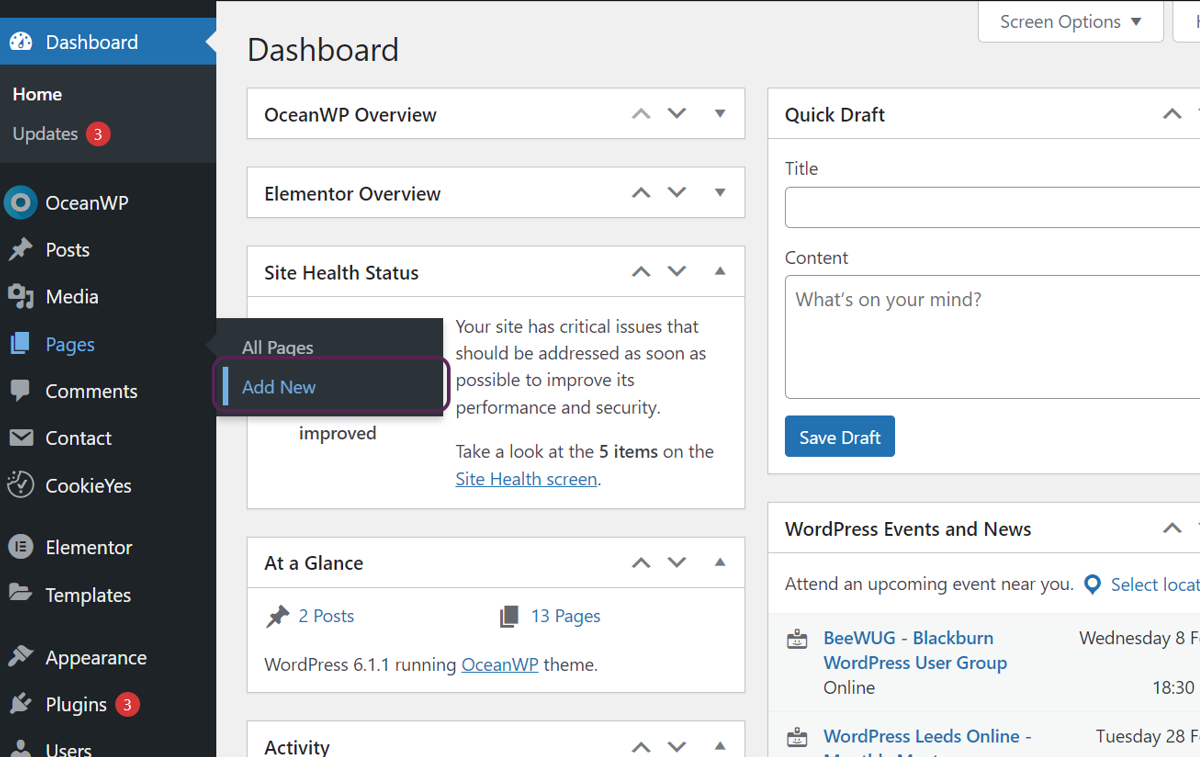Click Select location link in Events
This screenshot has height=757, width=1200.
tap(1155, 585)
